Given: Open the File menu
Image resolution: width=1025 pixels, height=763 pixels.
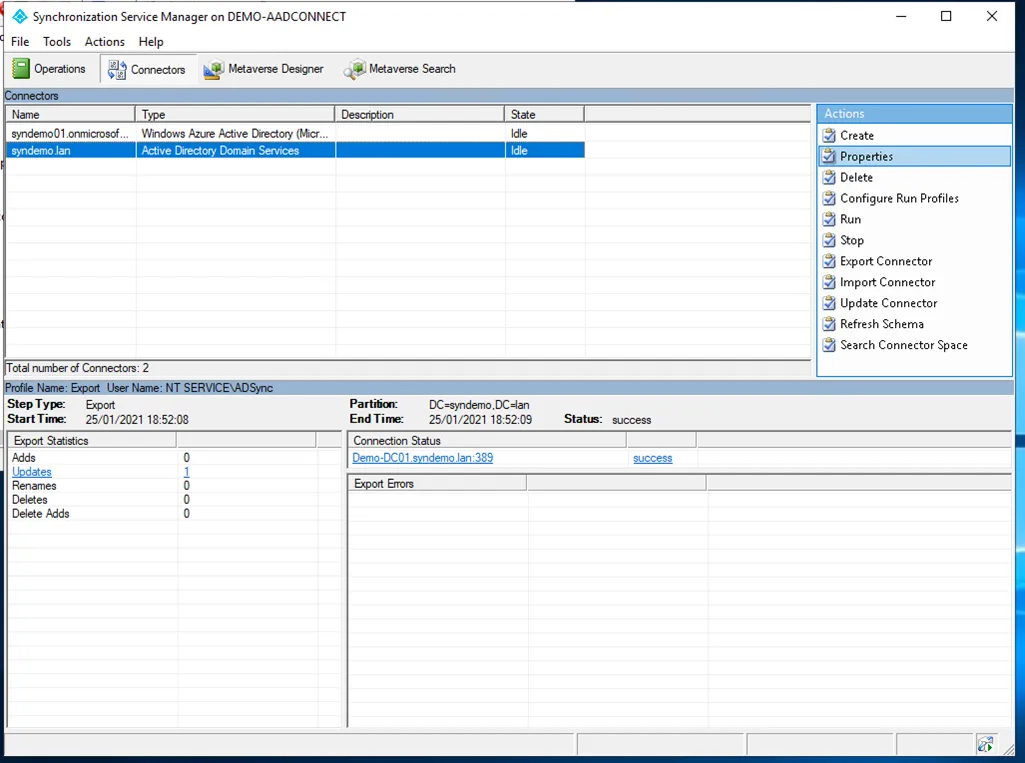Looking at the screenshot, I should (20, 42).
